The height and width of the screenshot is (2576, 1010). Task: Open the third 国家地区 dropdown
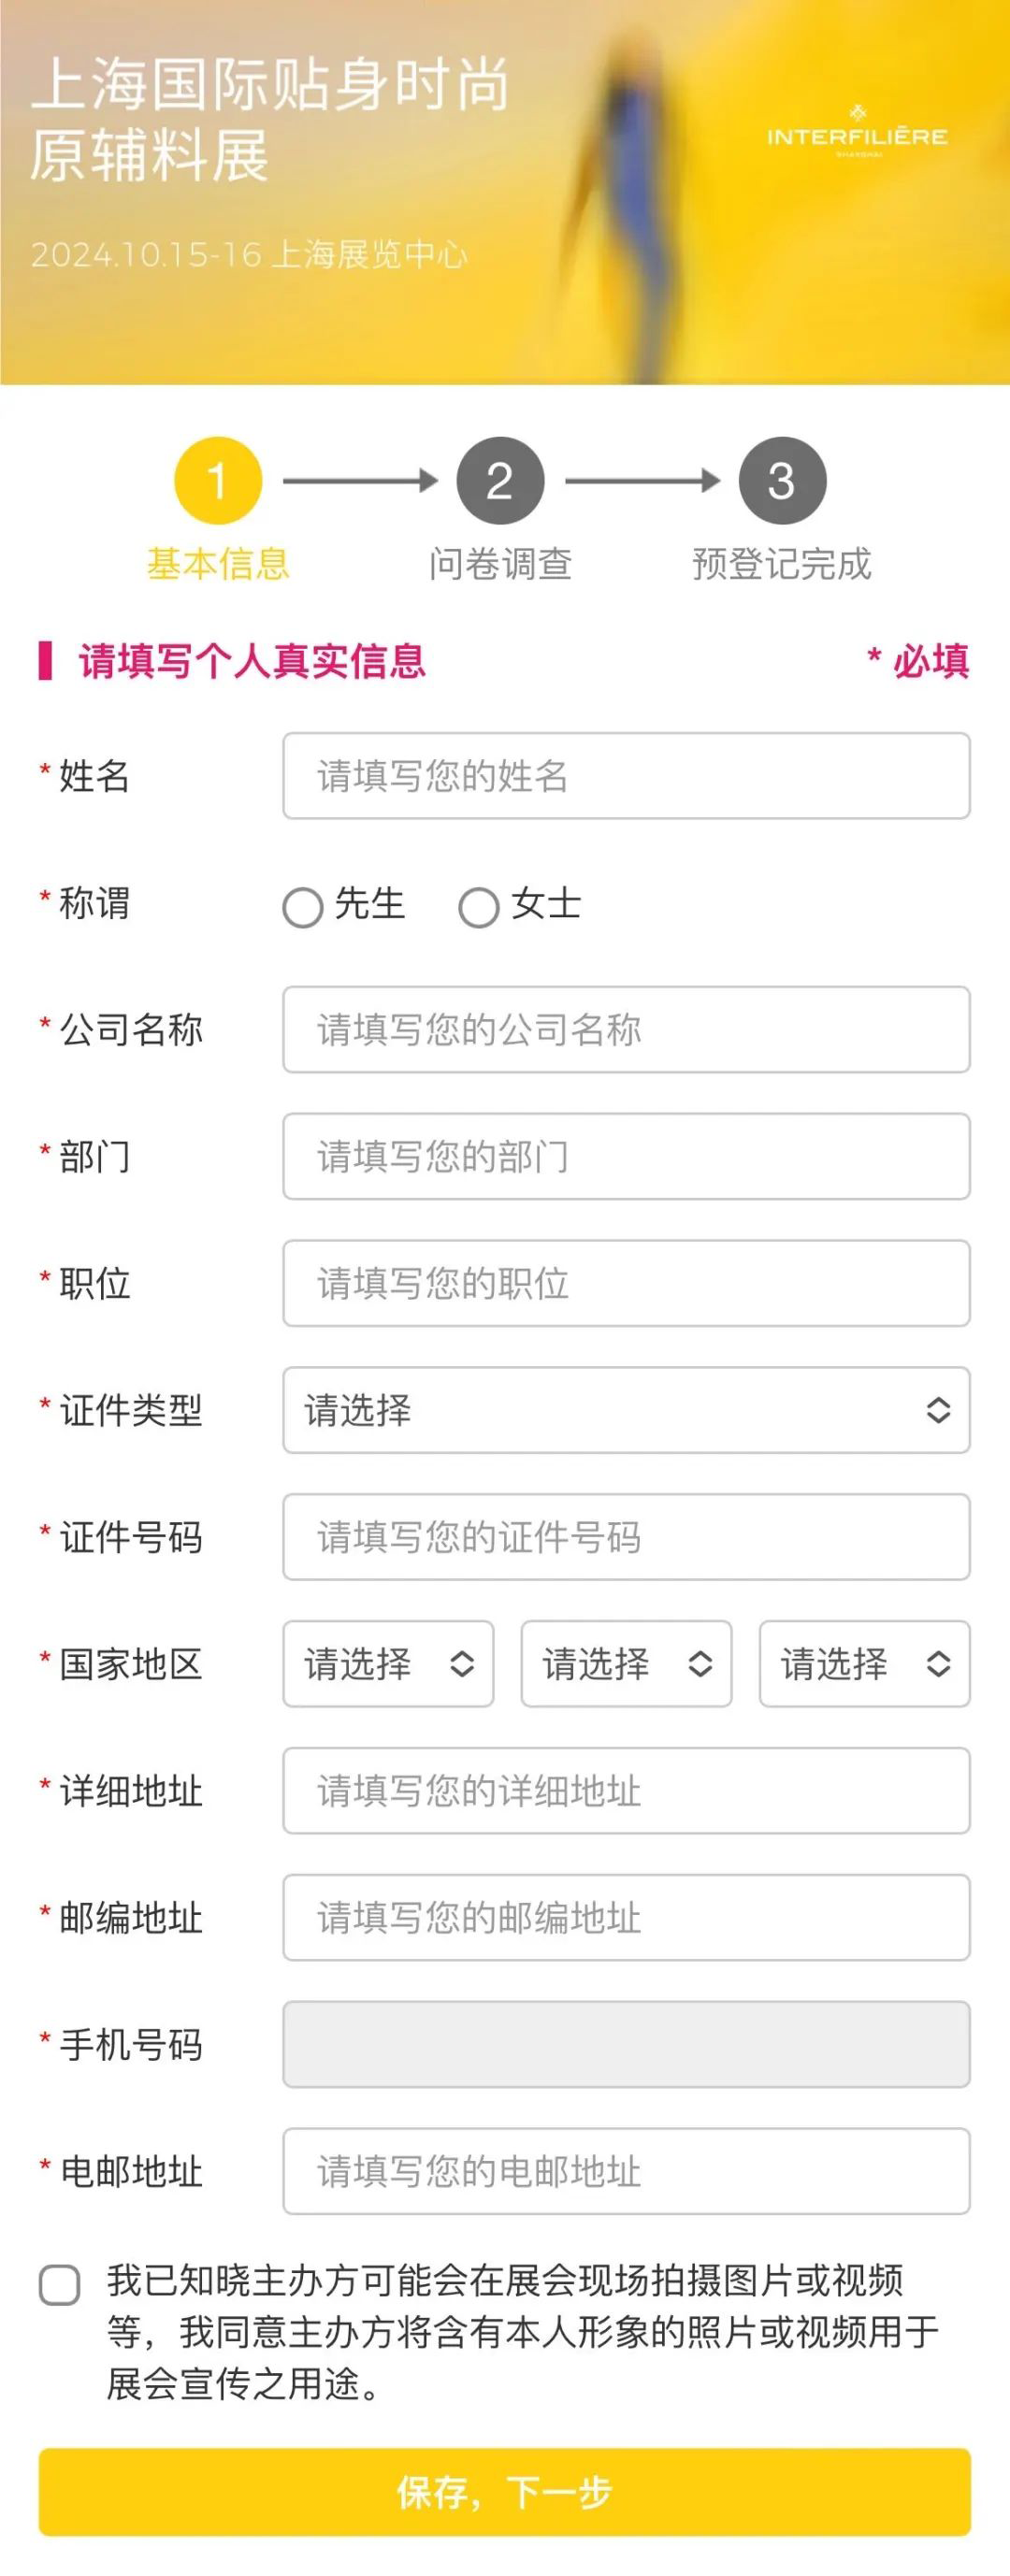[x=862, y=1664]
